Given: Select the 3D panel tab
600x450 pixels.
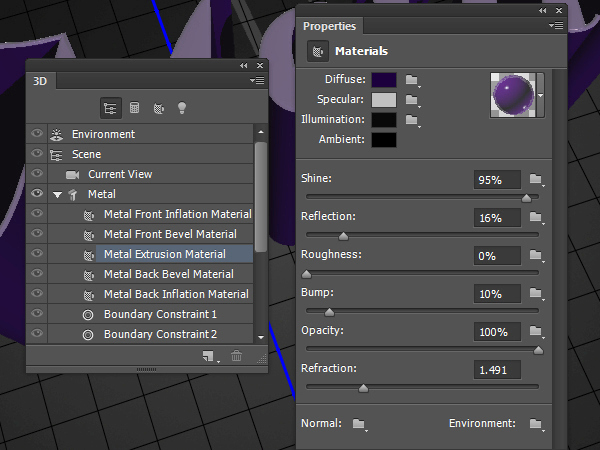Looking at the screenshot, I should (40, 80).
